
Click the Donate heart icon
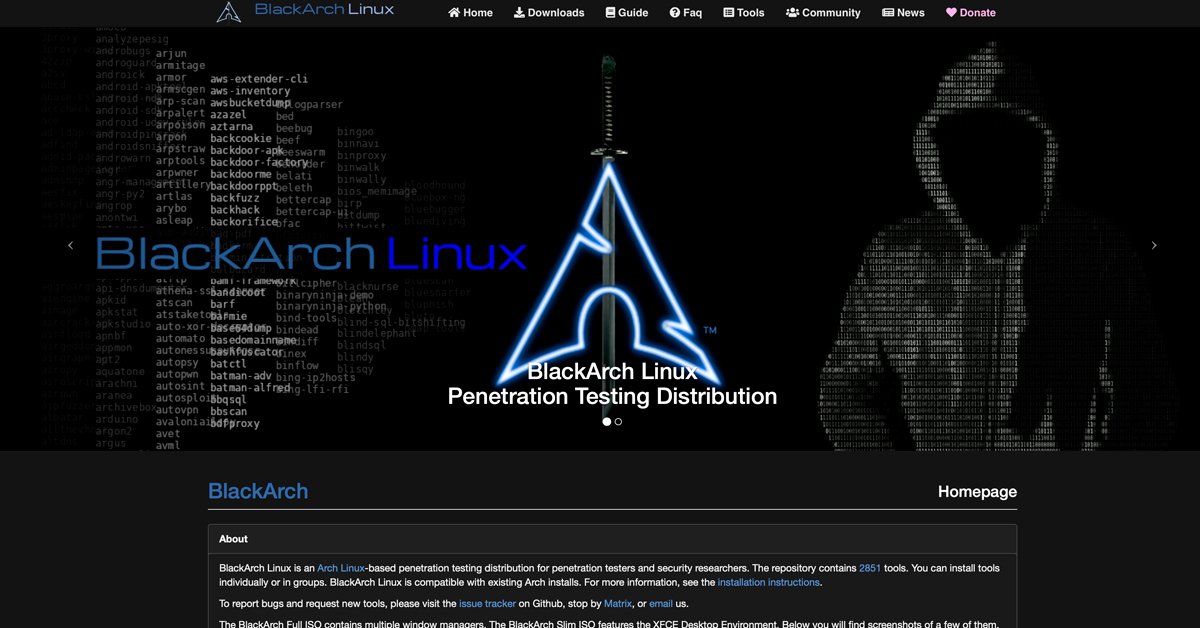point(951,13)
